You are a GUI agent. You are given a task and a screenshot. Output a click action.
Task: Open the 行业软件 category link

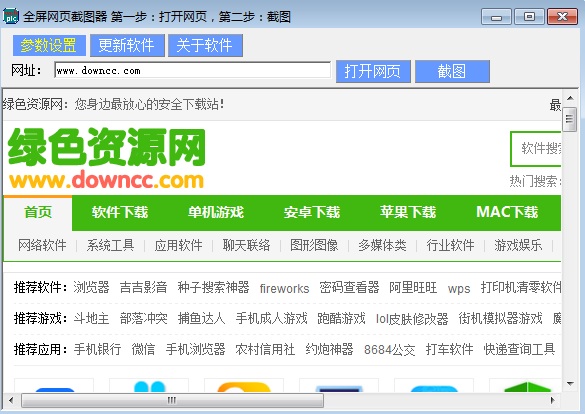[450, 245]
